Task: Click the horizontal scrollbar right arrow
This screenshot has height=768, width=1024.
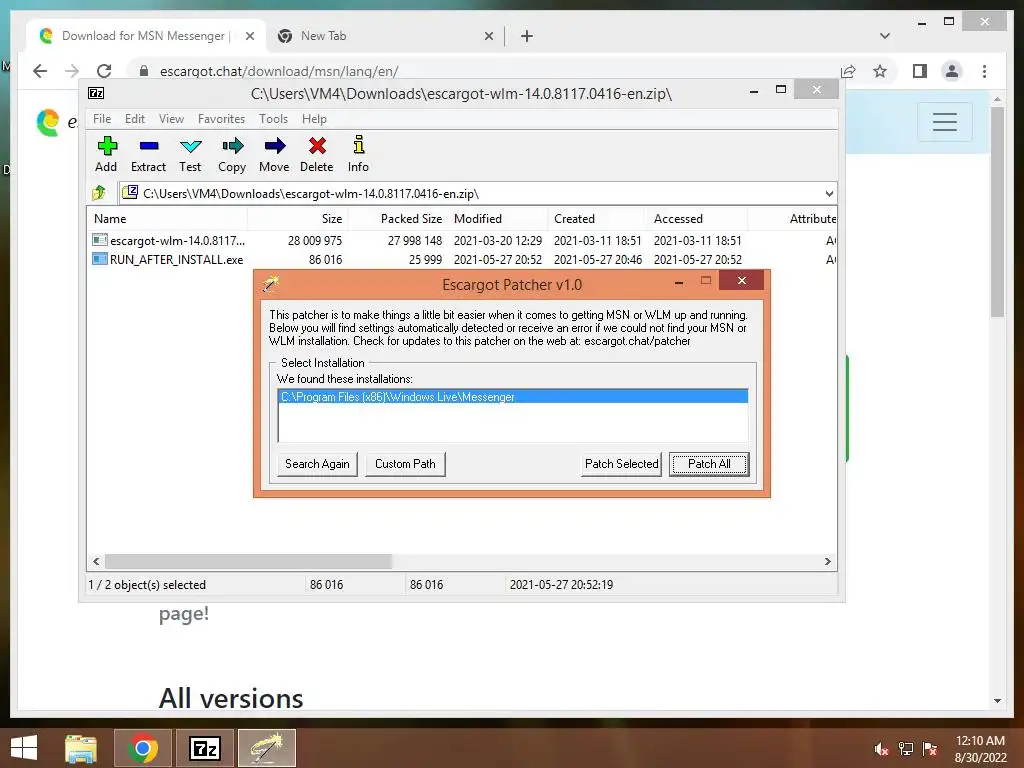Action: [827, 562]
